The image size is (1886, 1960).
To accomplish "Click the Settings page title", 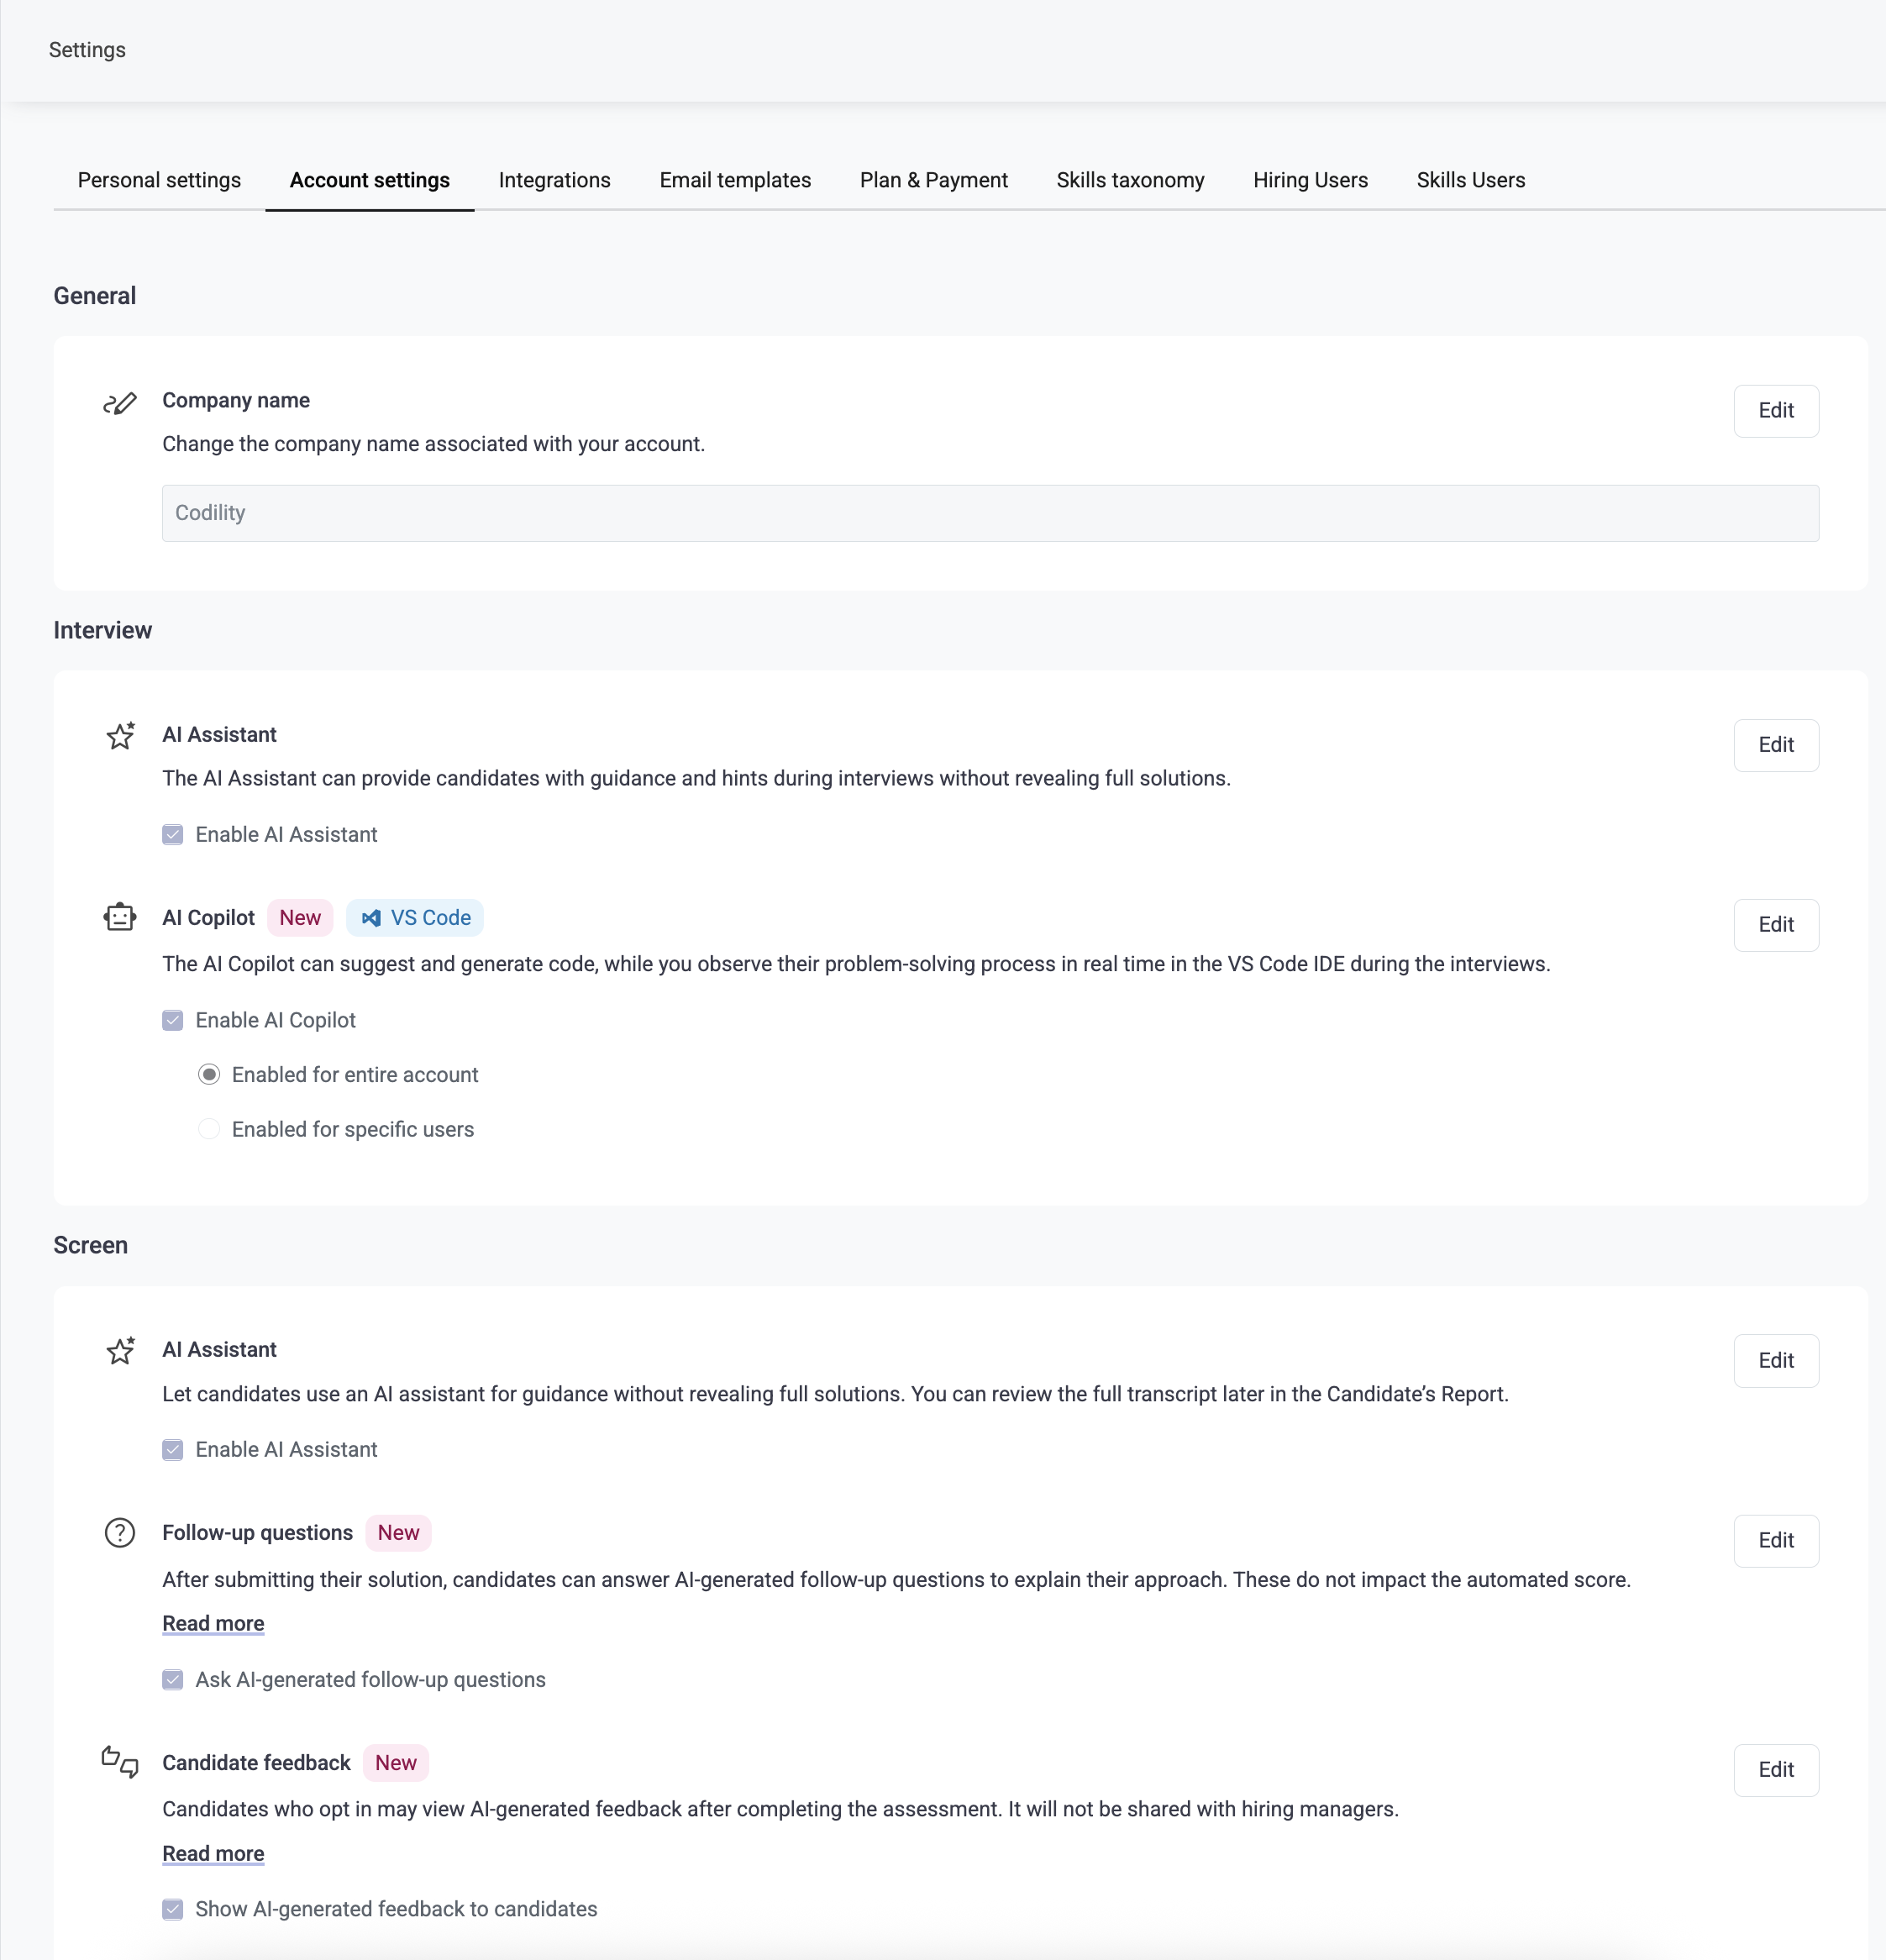I will click(x=87, y=50).
